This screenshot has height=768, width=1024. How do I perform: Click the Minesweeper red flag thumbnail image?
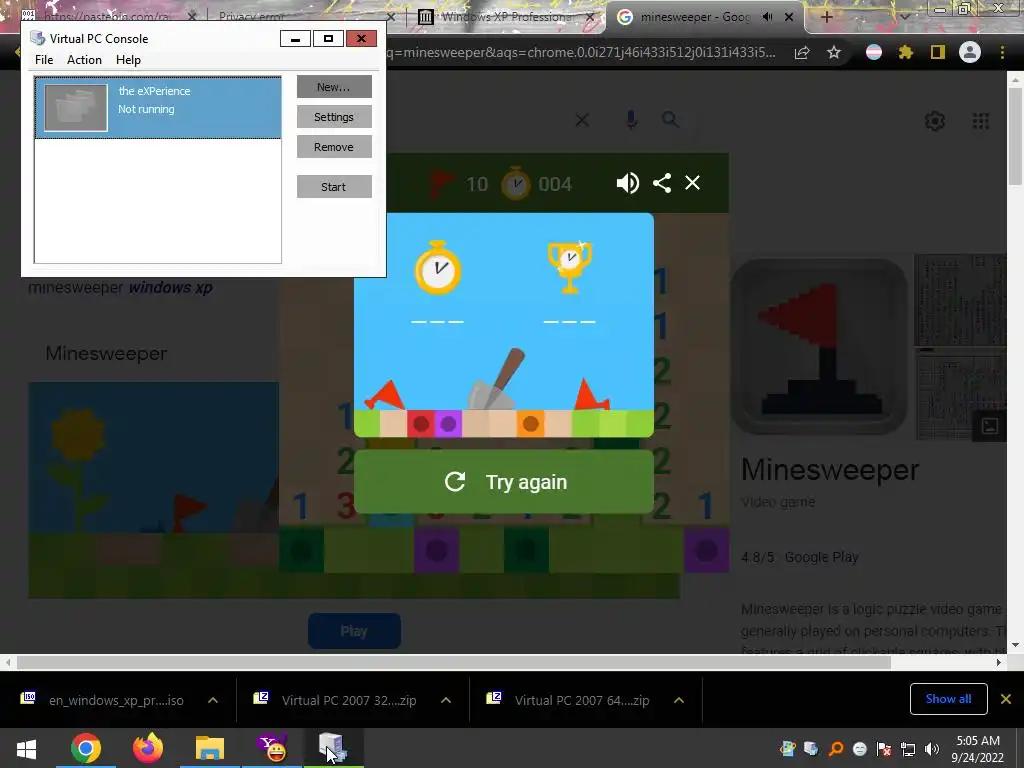click(x=819, y=347)
